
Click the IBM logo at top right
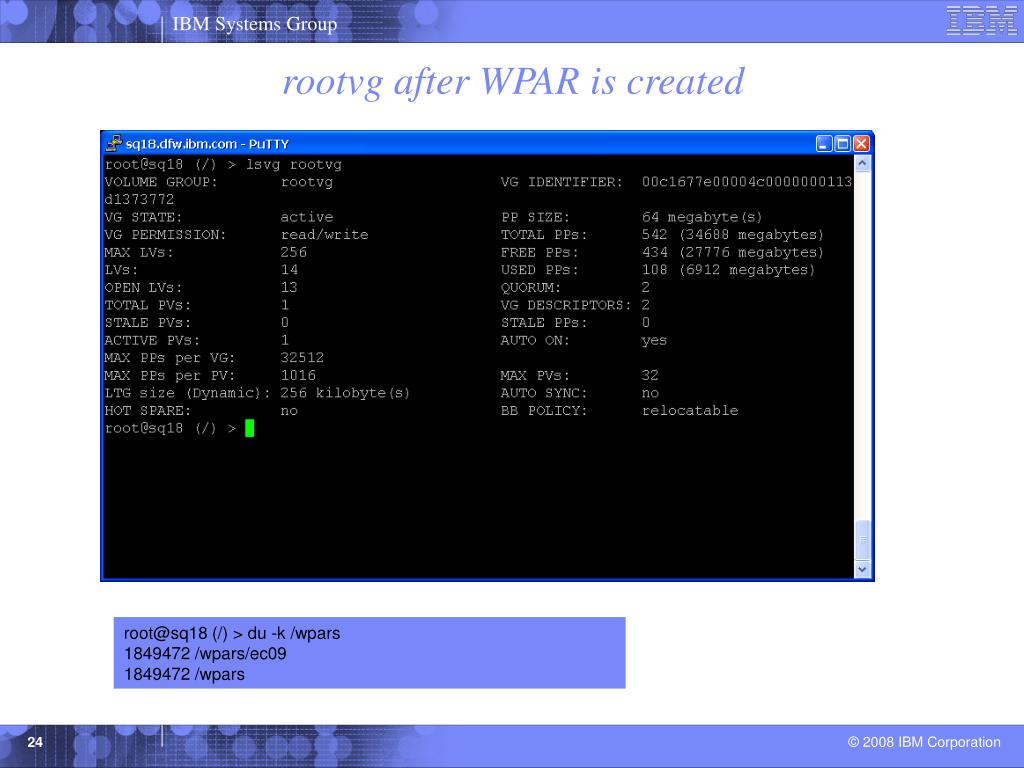click(981, 20)
